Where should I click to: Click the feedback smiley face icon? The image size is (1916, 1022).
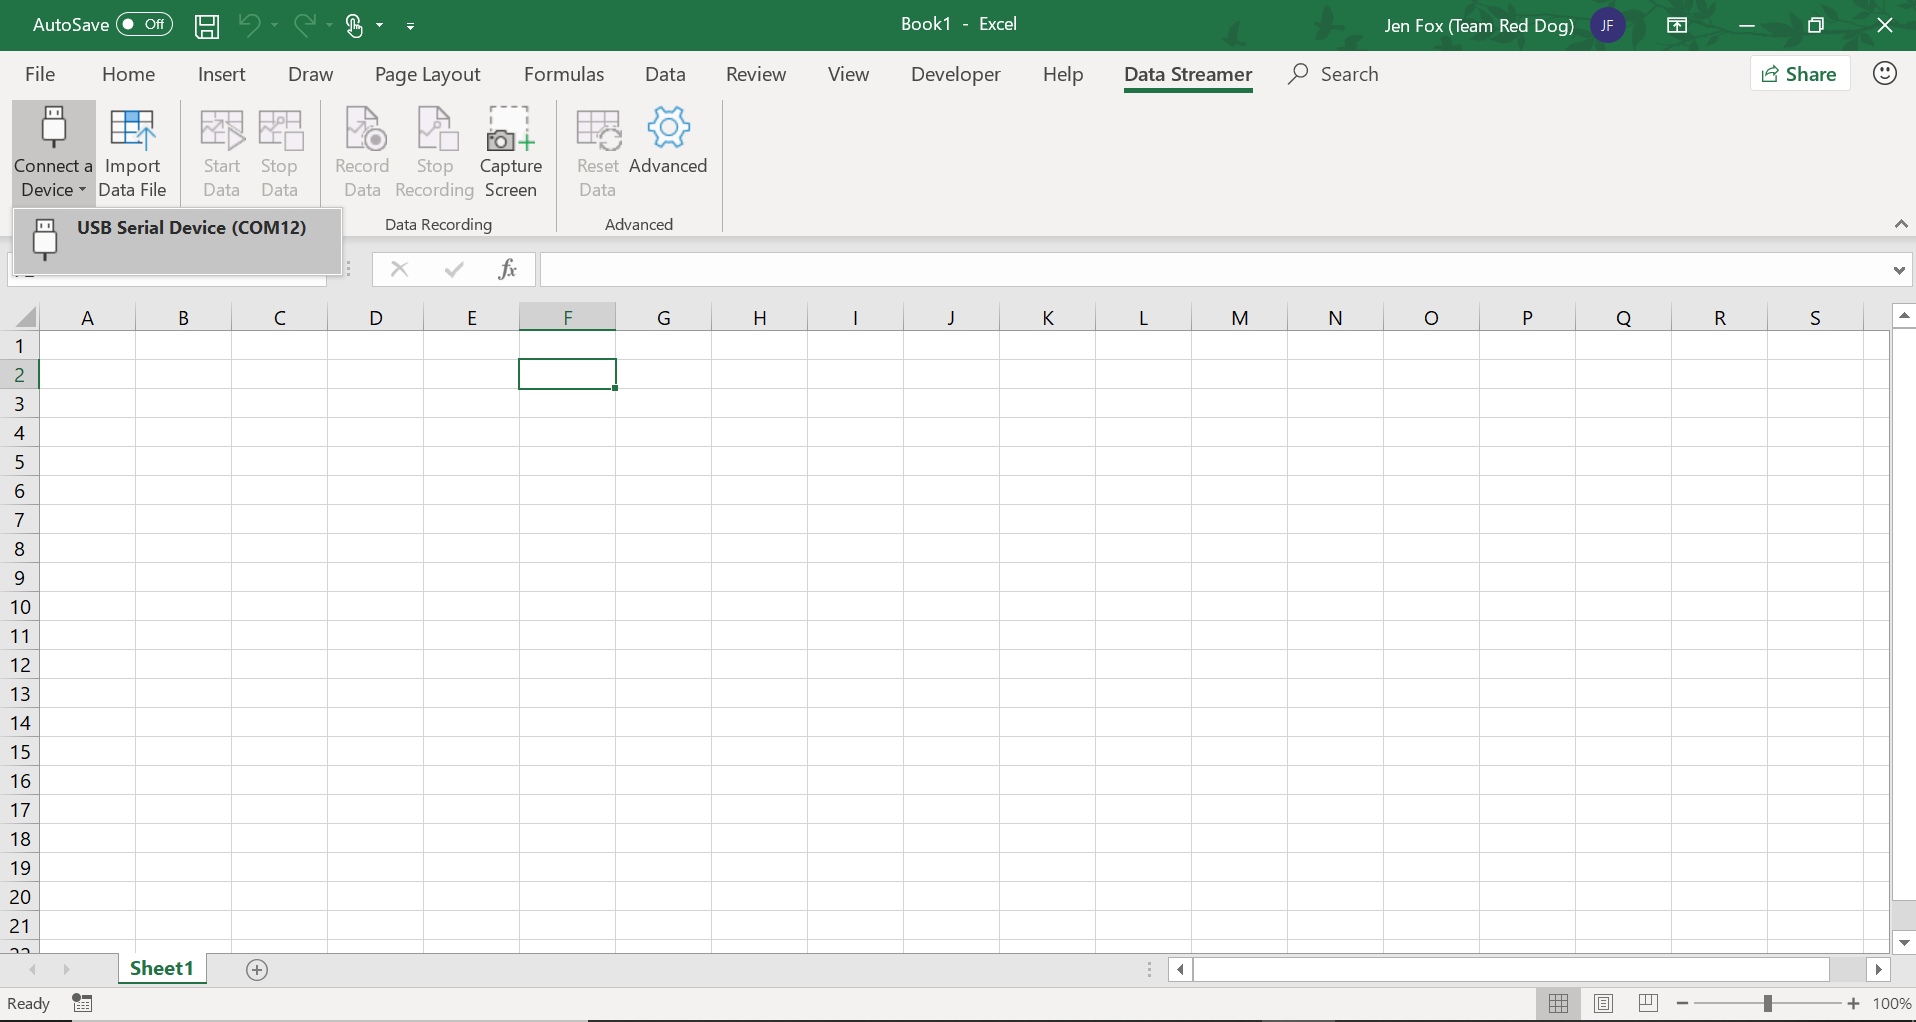1884,74
